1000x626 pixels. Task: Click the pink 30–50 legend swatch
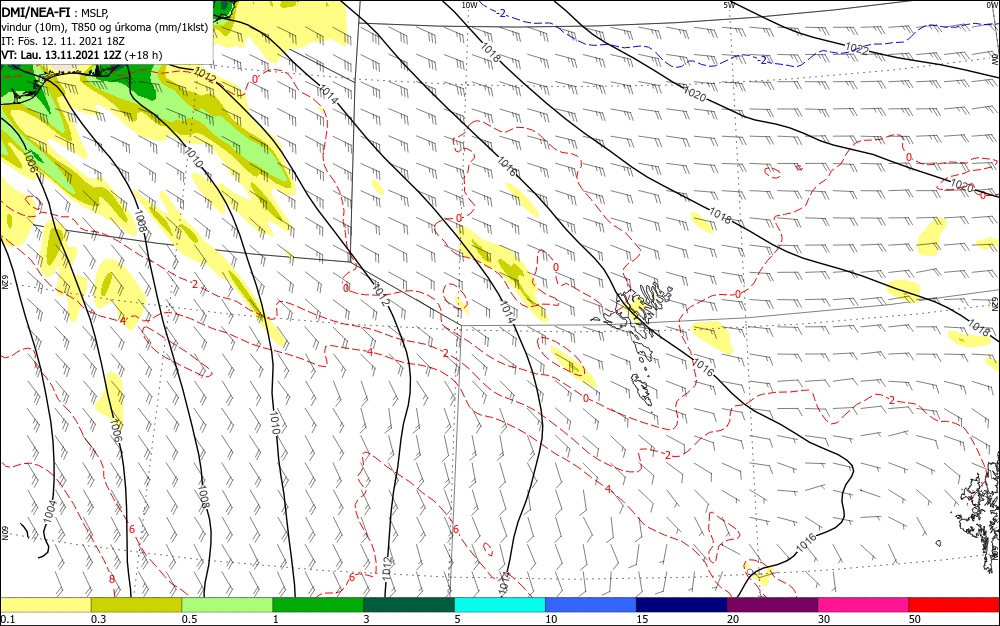pyautogui.click(x=864, y=605)
